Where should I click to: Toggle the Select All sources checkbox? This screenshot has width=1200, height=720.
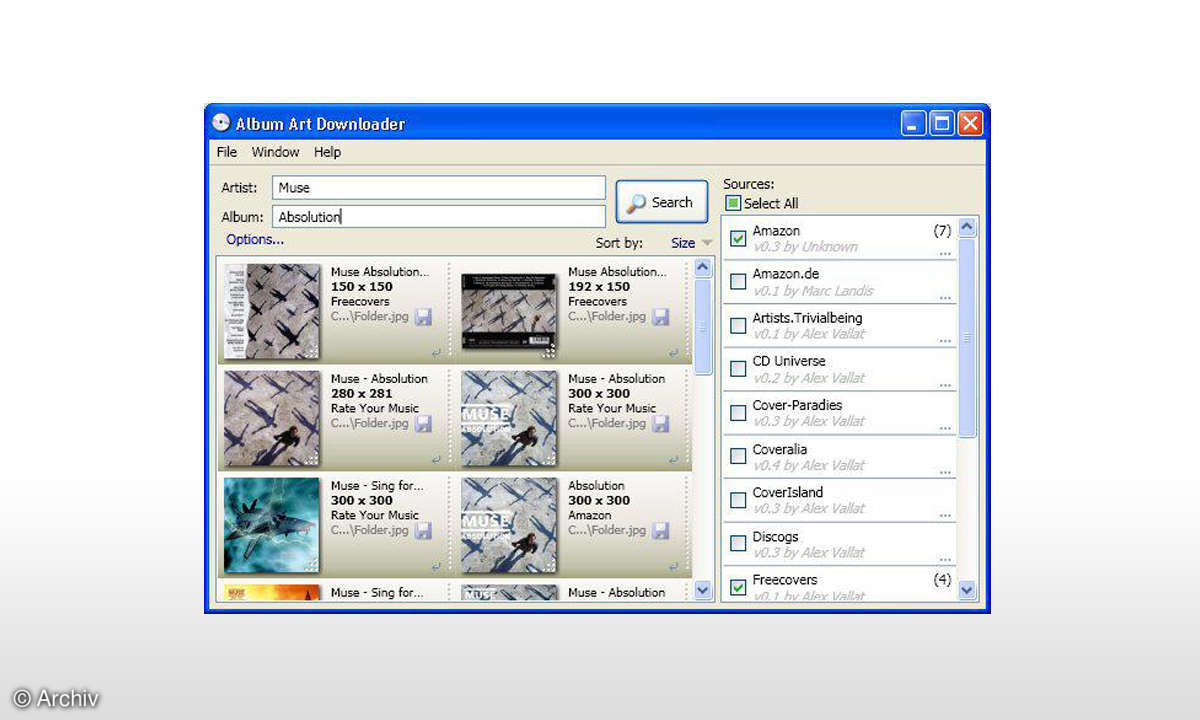(x=733, y=203)
